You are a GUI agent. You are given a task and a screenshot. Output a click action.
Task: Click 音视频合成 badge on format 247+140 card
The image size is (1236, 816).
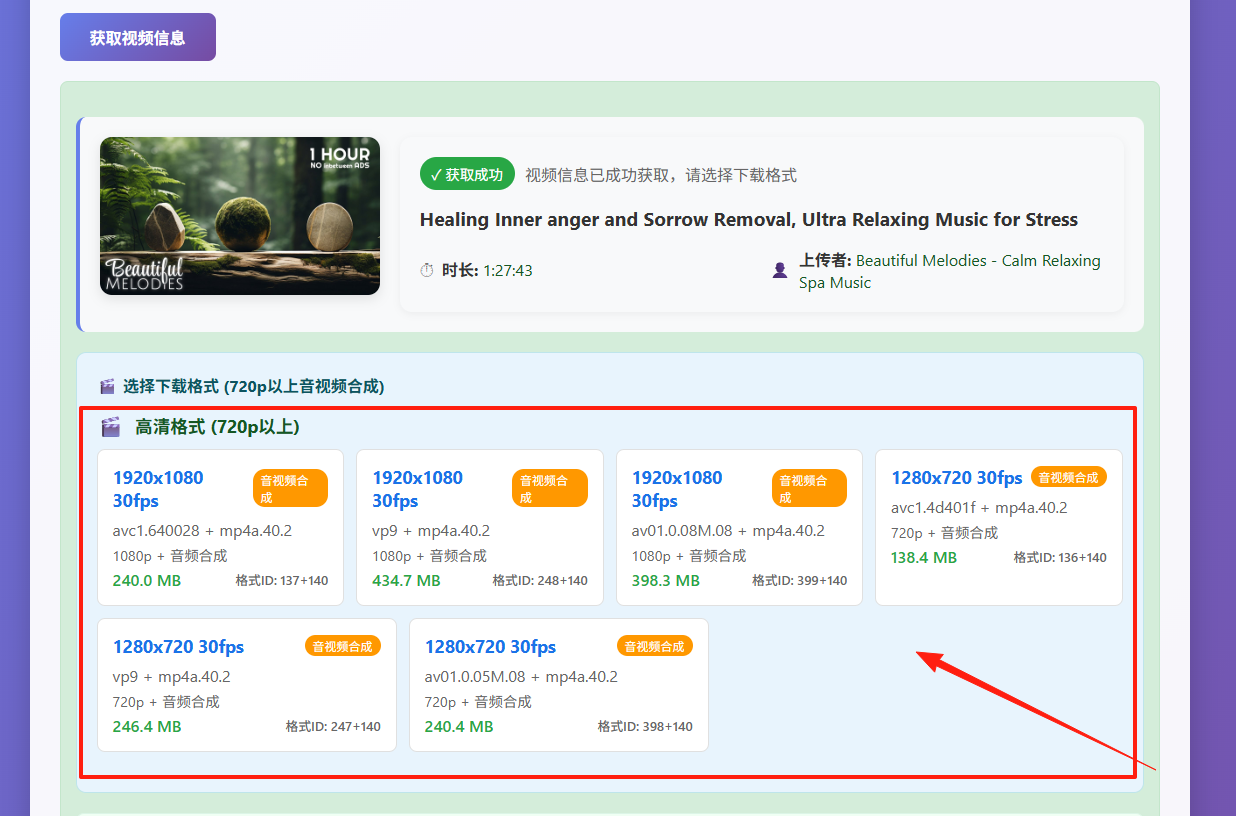tap(343, 646)
